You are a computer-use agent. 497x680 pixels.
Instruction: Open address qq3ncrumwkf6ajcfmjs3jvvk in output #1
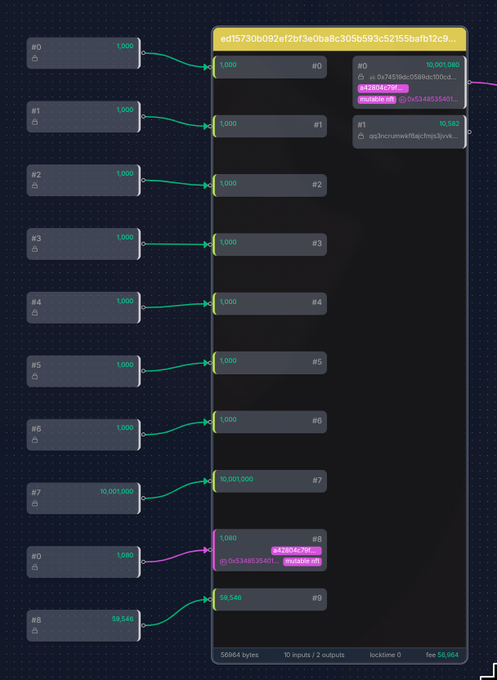[413, 136]
